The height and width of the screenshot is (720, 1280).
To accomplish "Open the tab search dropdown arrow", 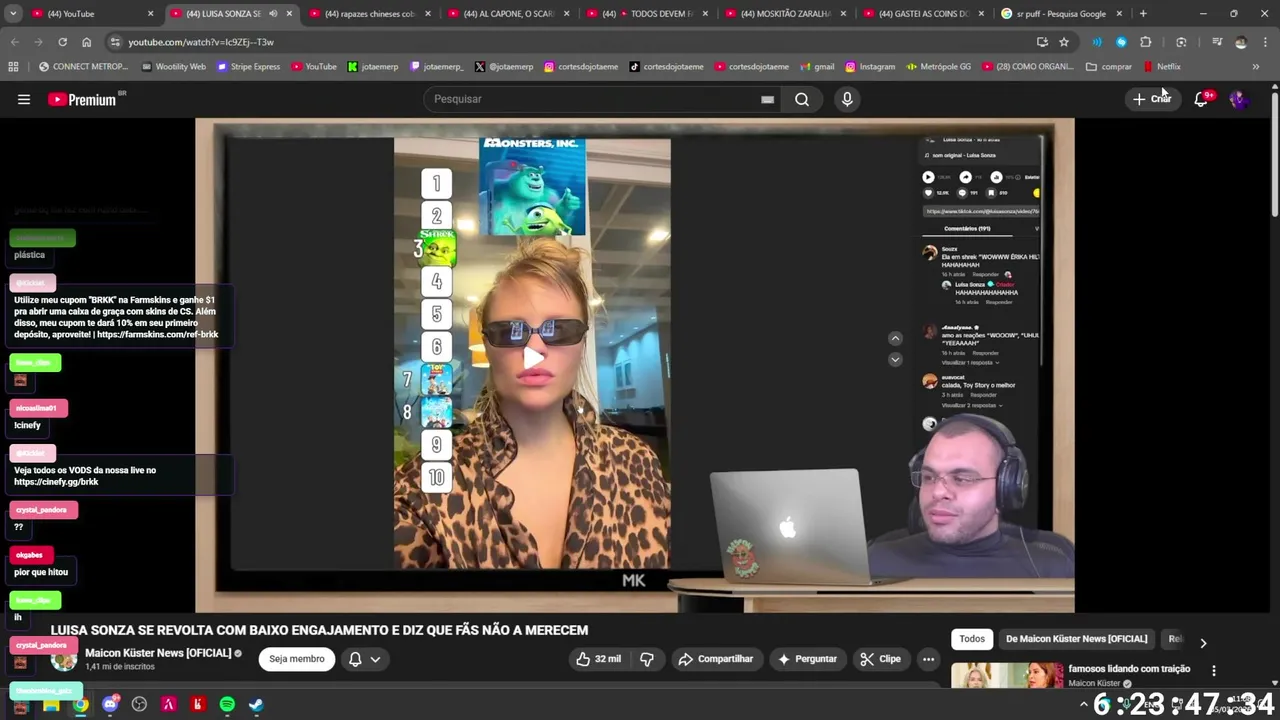I will point(12,14).
